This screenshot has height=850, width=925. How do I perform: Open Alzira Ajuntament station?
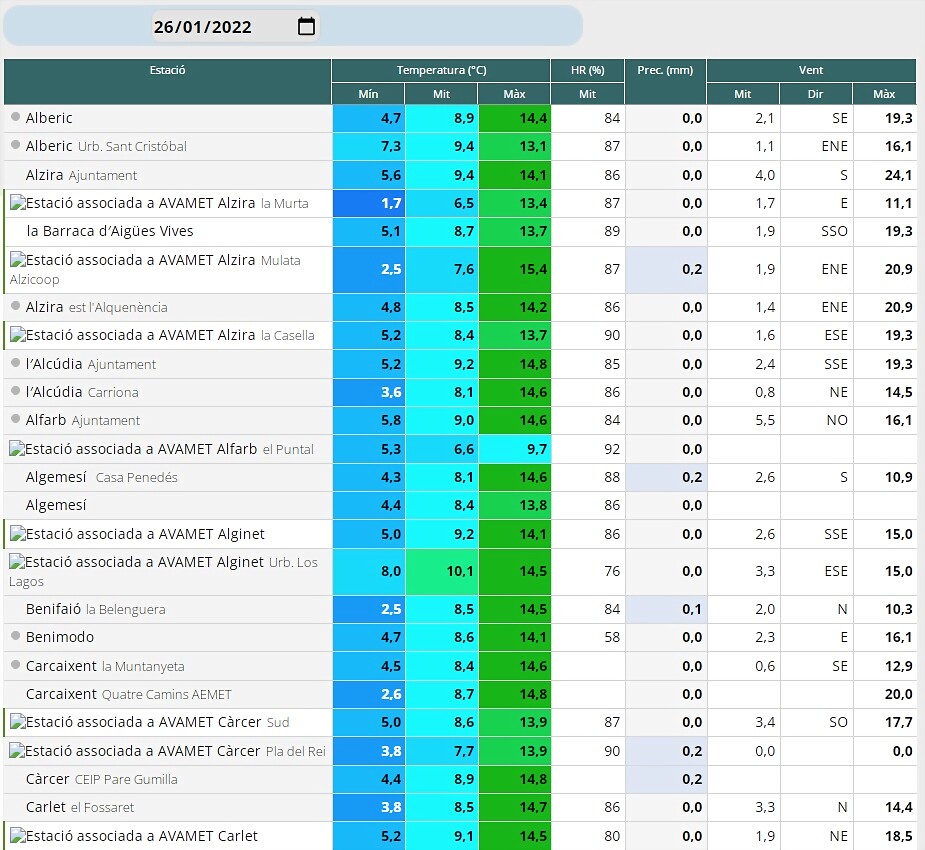81,175
